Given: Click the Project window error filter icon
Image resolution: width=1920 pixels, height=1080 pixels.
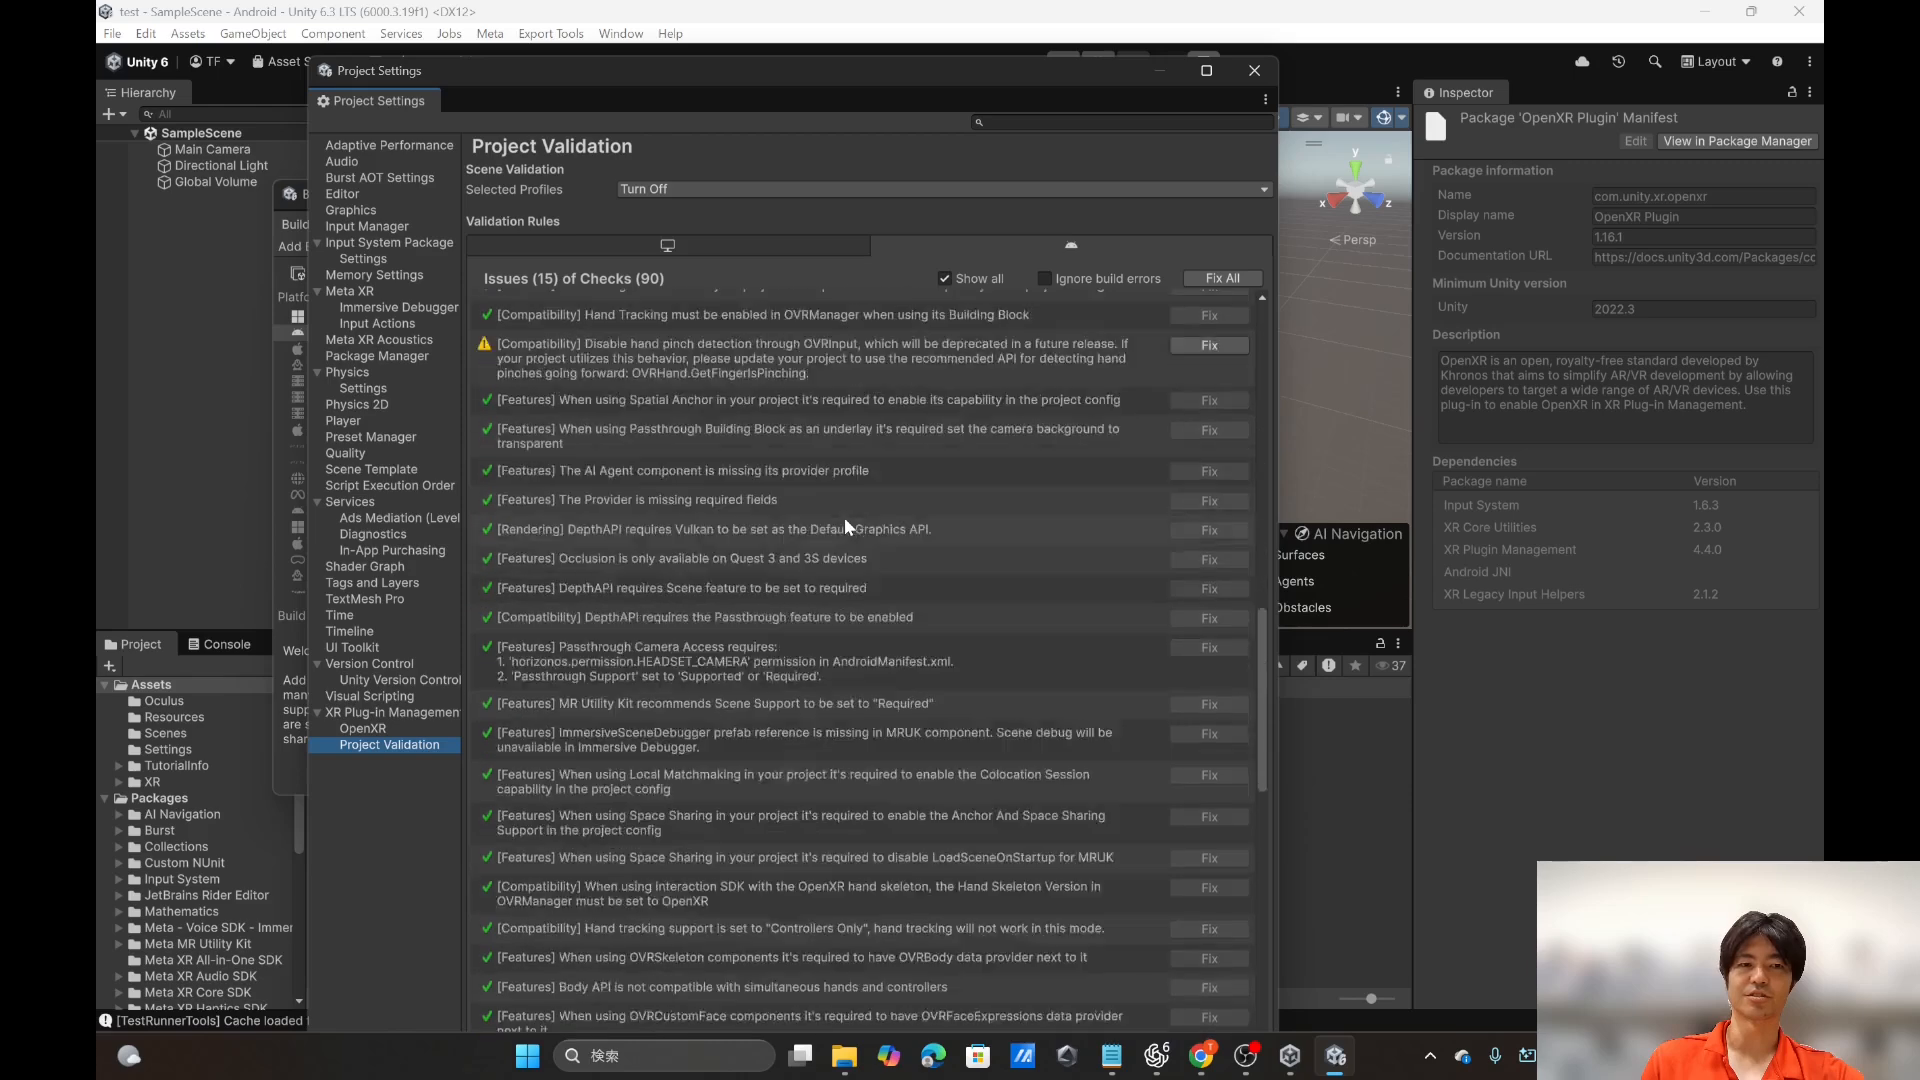Looking at the screenshot, I should pyautogui.click(x=1328, y=666).
